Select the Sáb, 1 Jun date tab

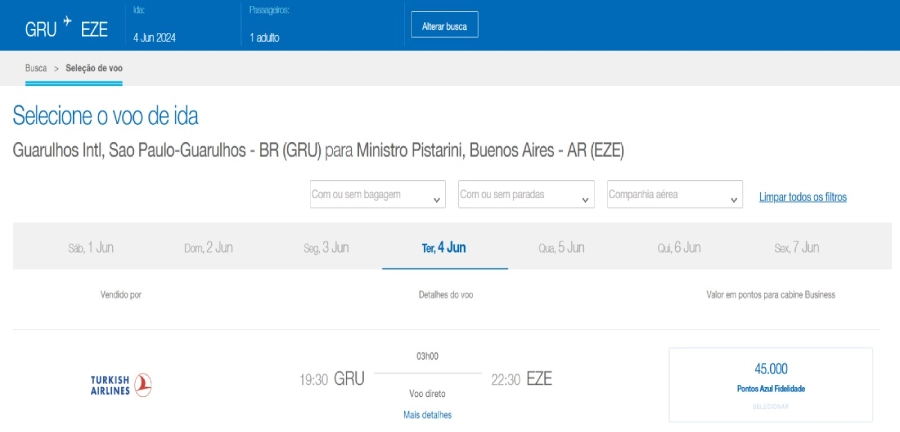click(x=91, y=248)
